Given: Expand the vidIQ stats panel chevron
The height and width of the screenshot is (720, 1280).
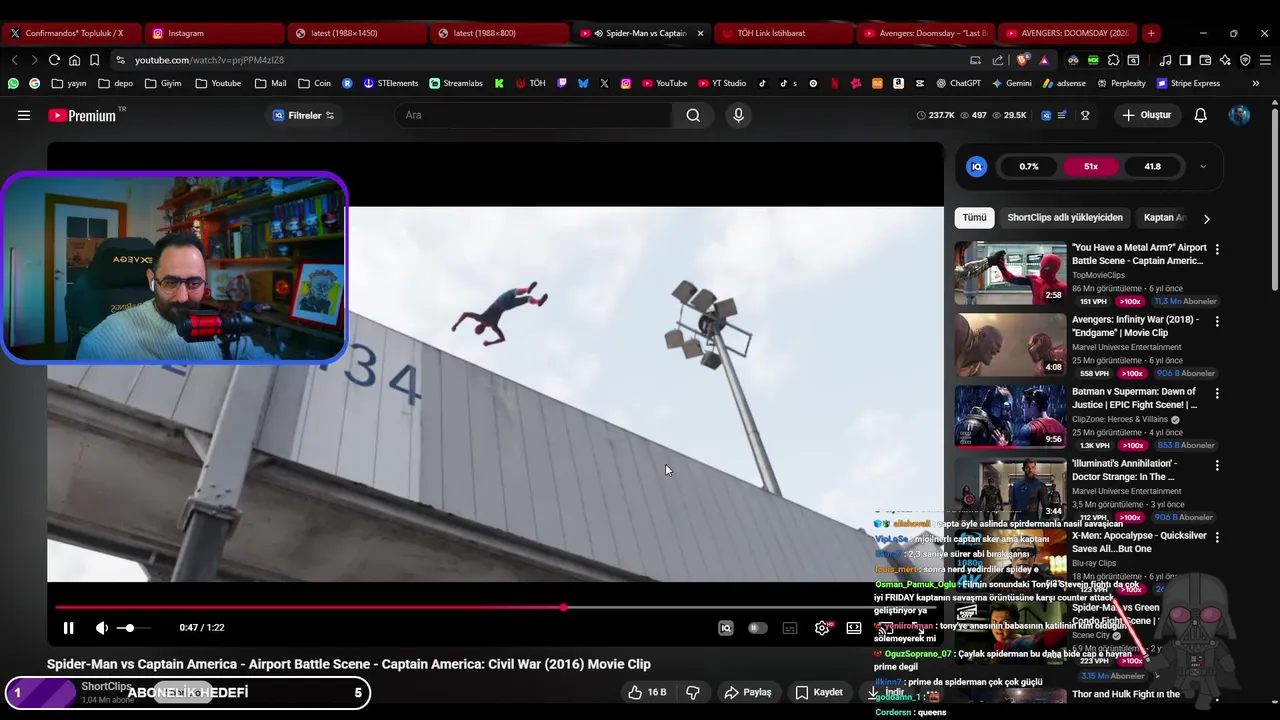Looking at the screenshot, I should [x=1203, y=167].
